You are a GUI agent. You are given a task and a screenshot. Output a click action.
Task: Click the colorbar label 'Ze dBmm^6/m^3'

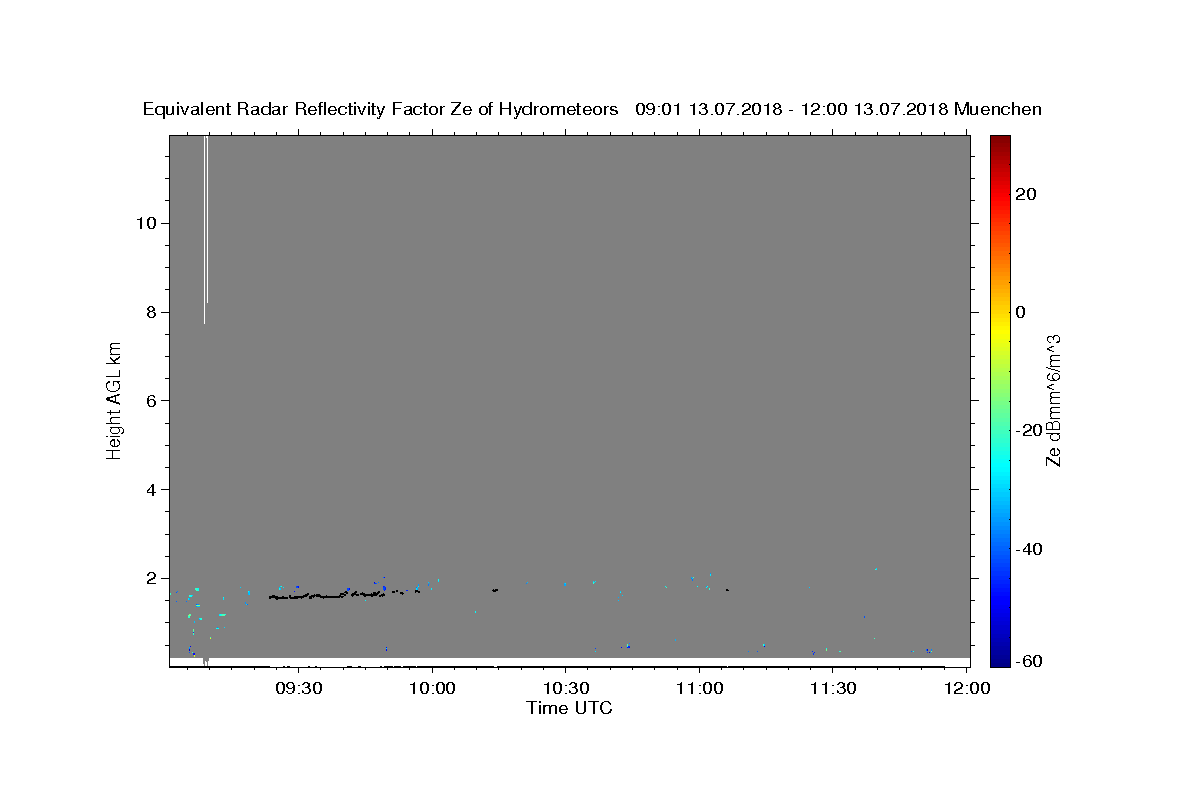point(1053,400)
